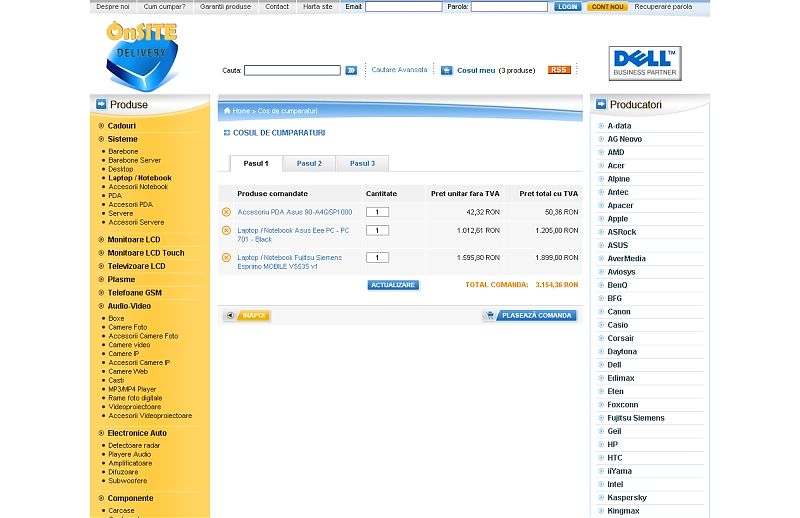Select HTC in Producatori list
Screen dimensions: 800x518
tap(615, 458)
